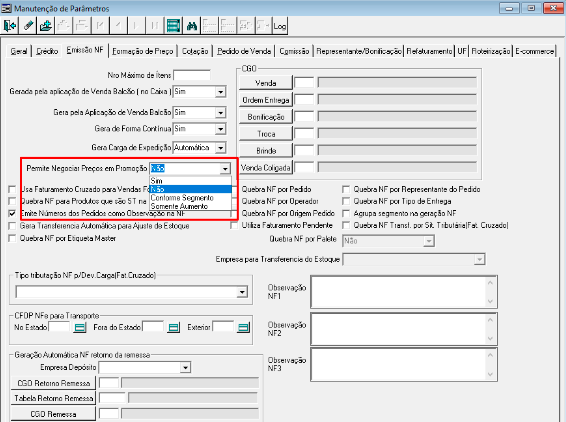Click the CGO Retorno Remessa button
The image size is (566, 422).
click(x=53, y=383)
